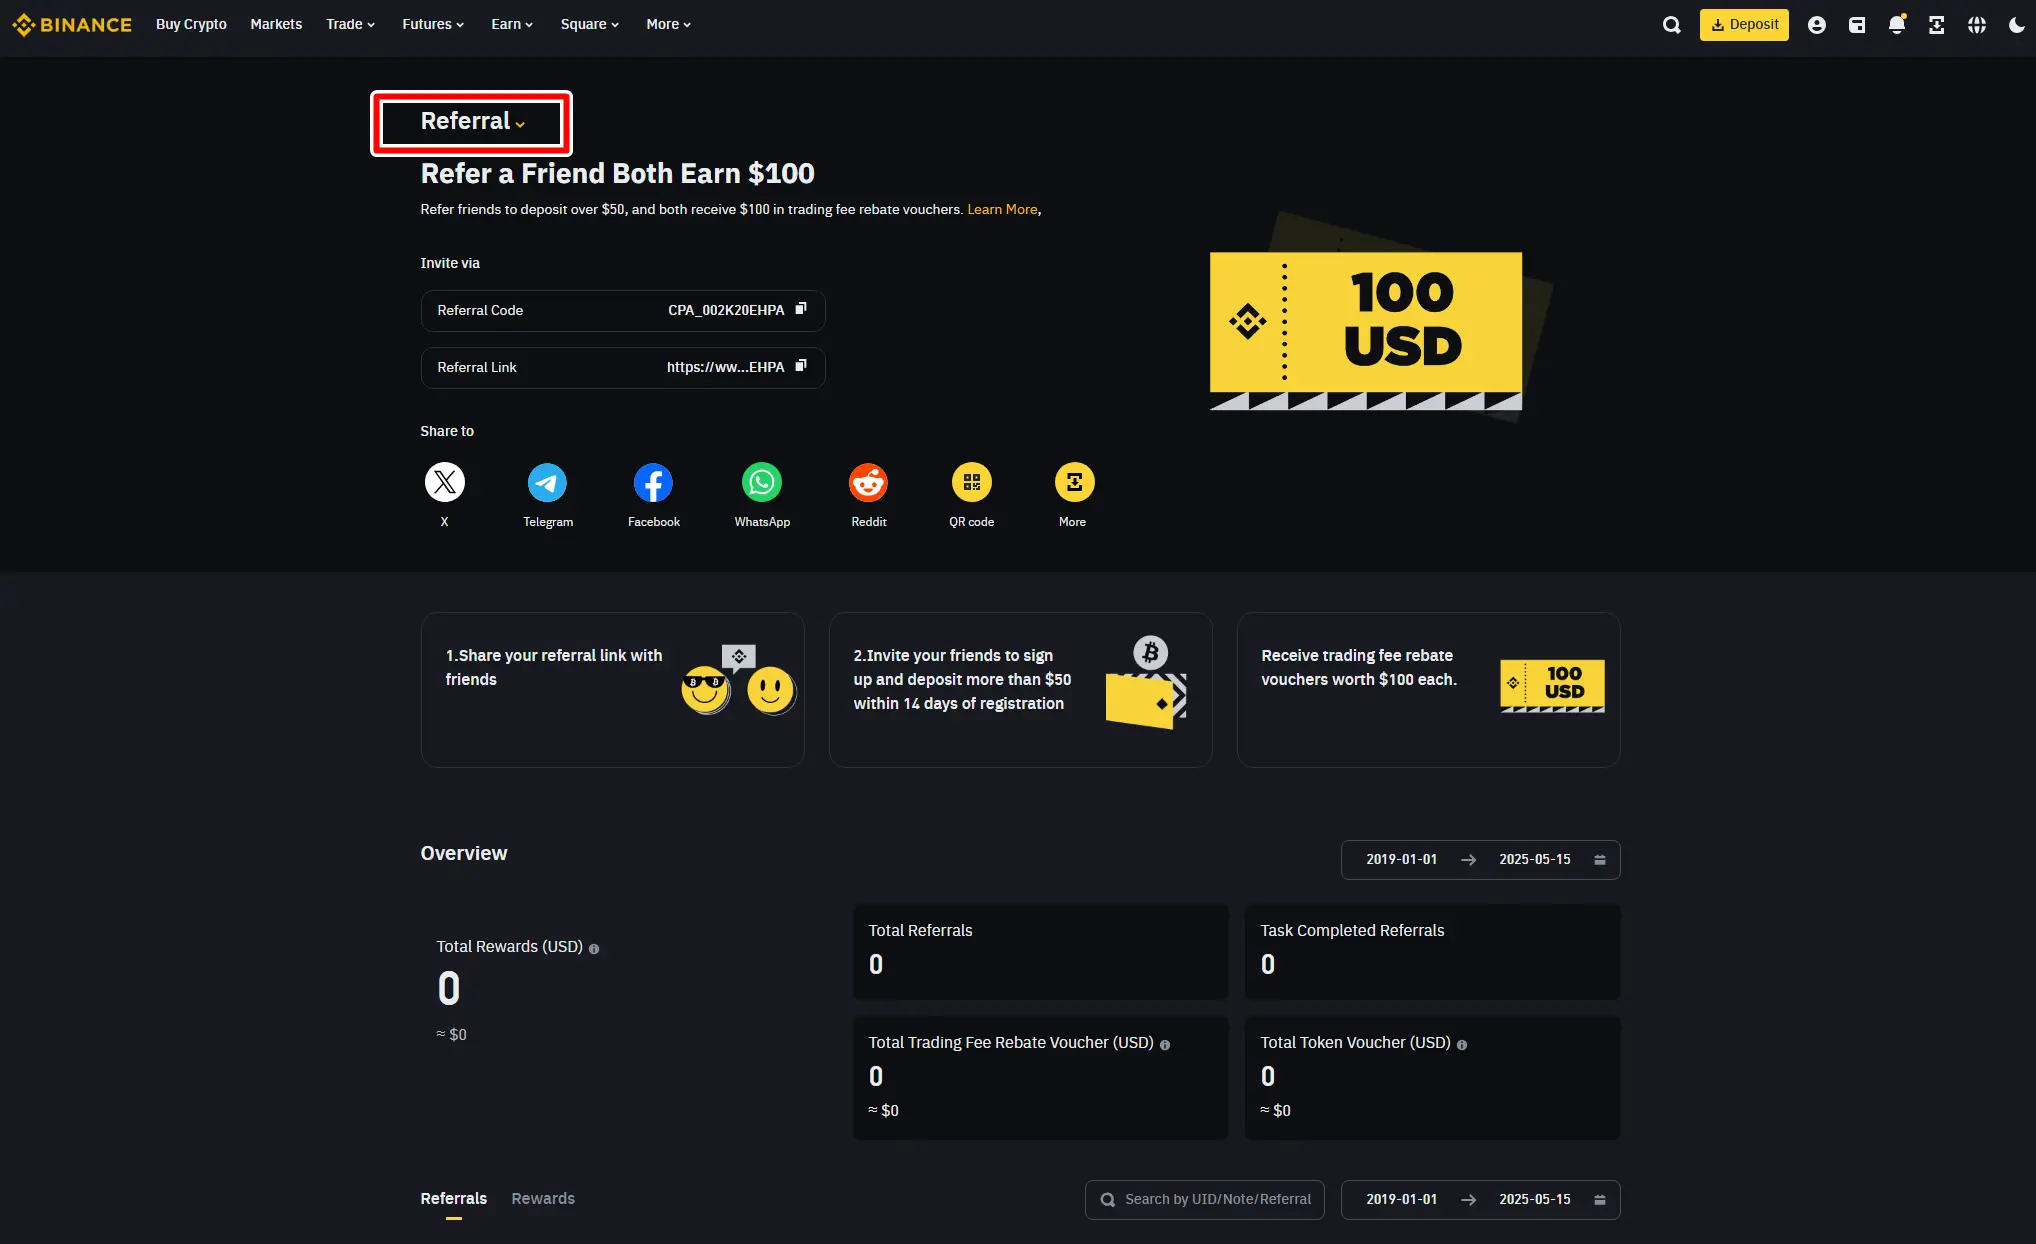This screenshot has height=1244, width=2036.
Task: Open the QR code share option
Action: tap(971, 483)
